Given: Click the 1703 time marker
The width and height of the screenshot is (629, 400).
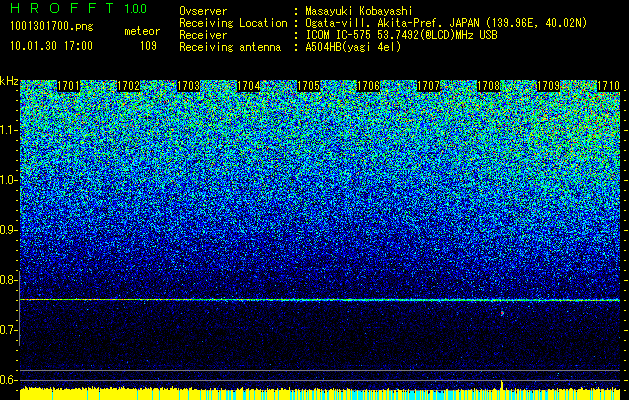Looking at the screenshot, I should 189,86.
